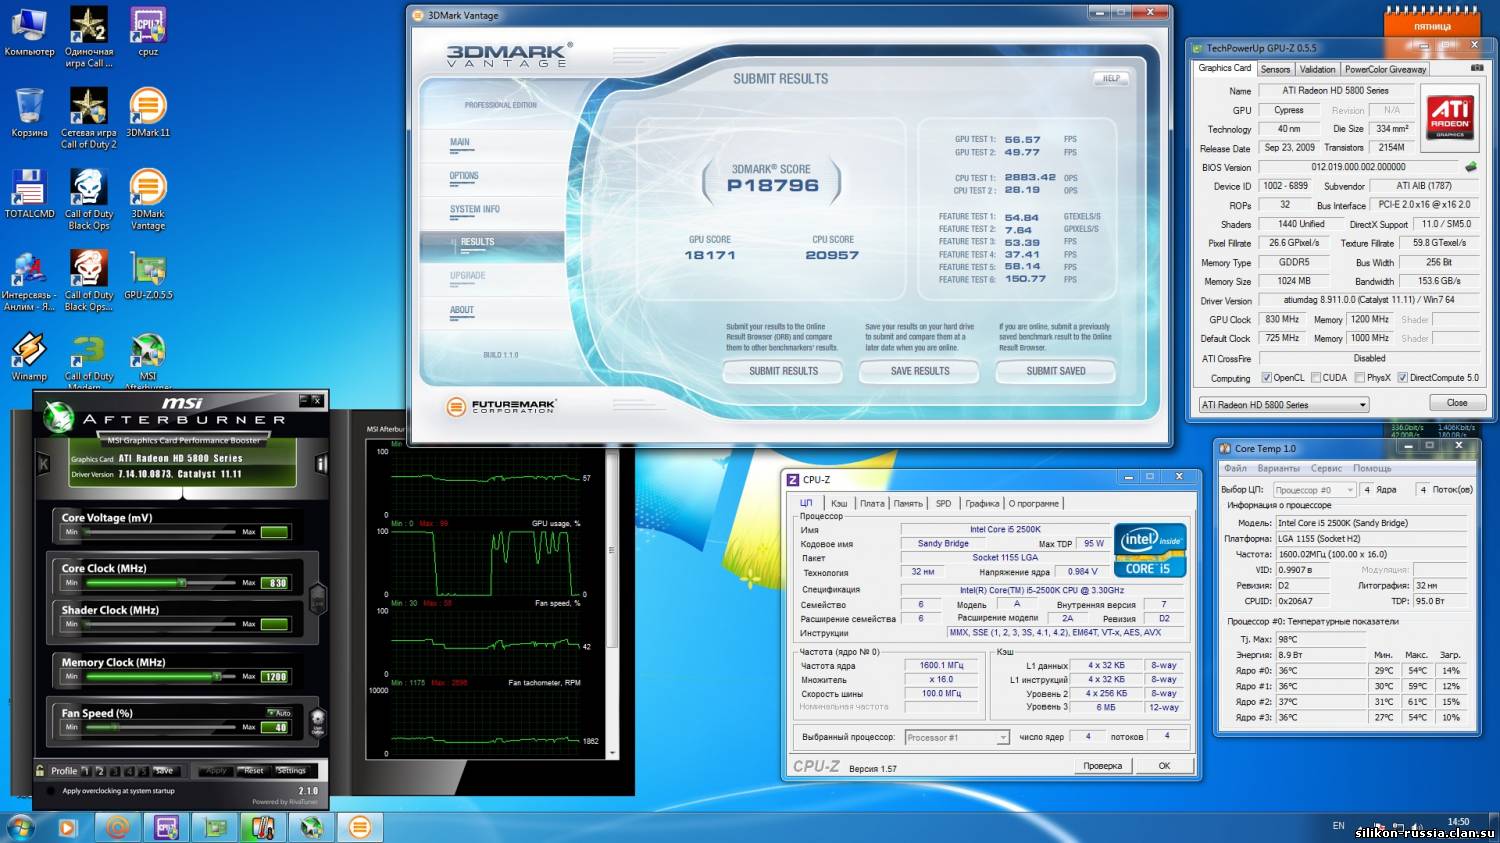Viewport: 1500px width, 843px height.
Task: Switch to the Кэш tab in CPU-Z
Action: (x=839, y=503)
